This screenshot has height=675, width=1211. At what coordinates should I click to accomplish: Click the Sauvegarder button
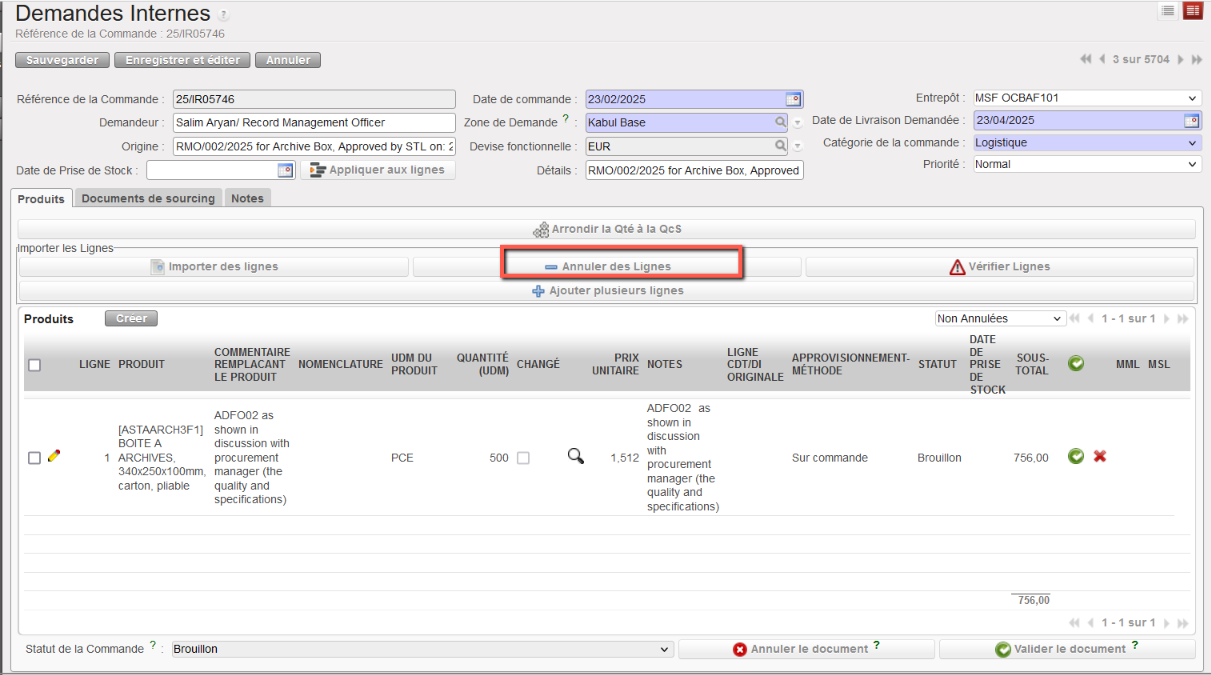click(62, 60)
